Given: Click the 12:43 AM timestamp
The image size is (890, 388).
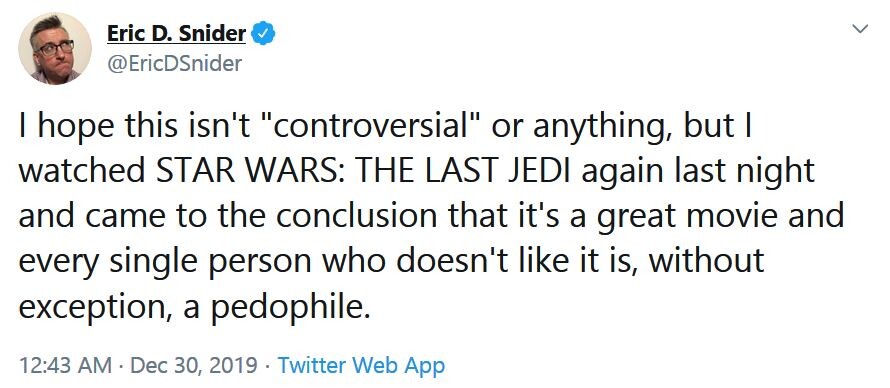Looking at the screenshot, I should (x=65, y=365).
